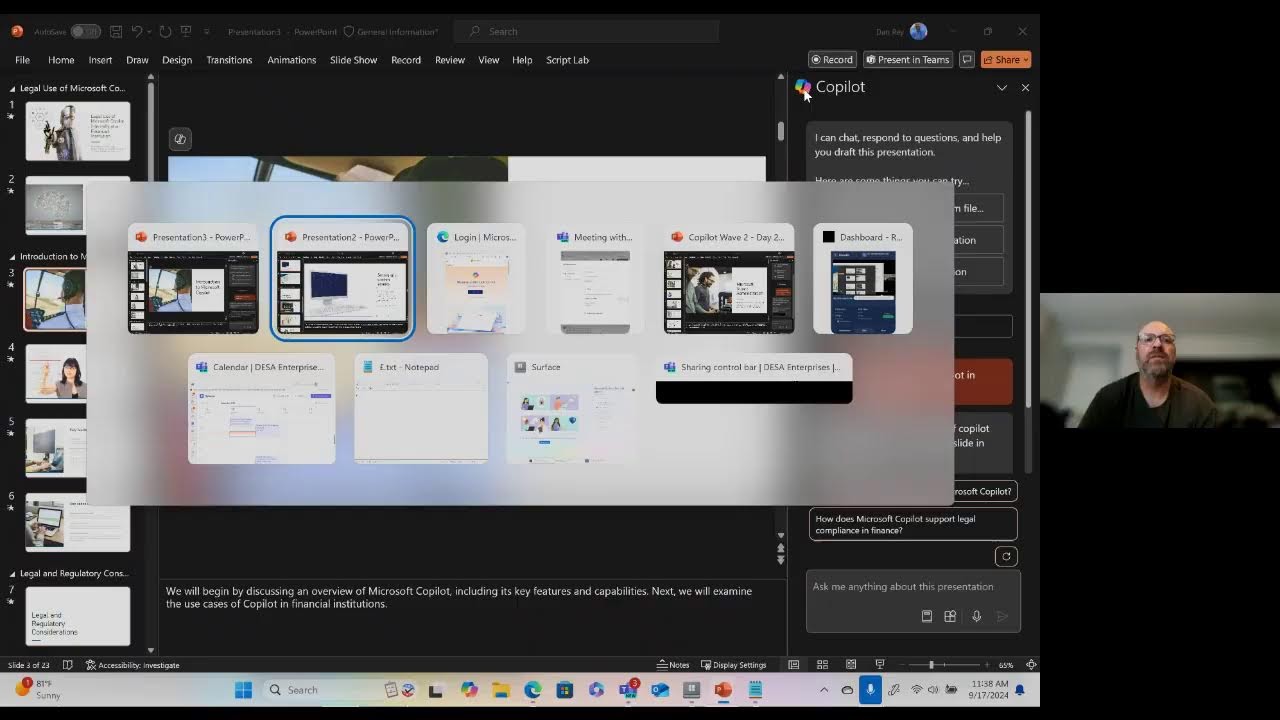Open Copilot prompt guide book icon

927,616
